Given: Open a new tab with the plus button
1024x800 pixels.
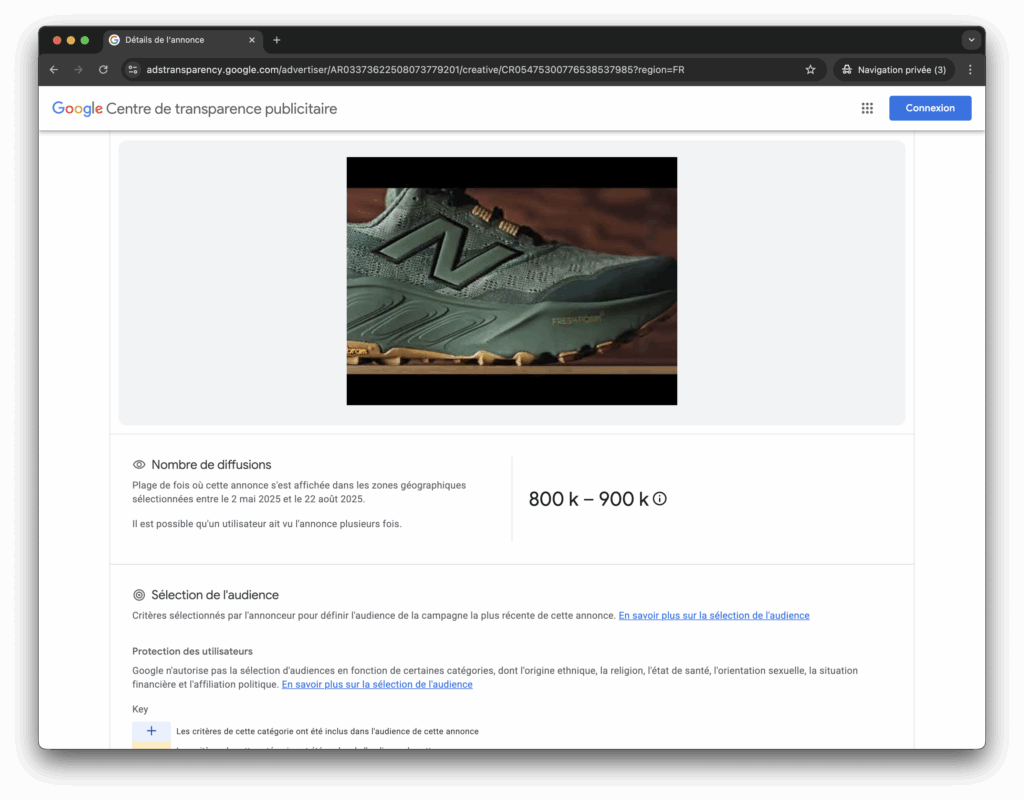Looking at the screenshot, I should click(x=276, y=41).
